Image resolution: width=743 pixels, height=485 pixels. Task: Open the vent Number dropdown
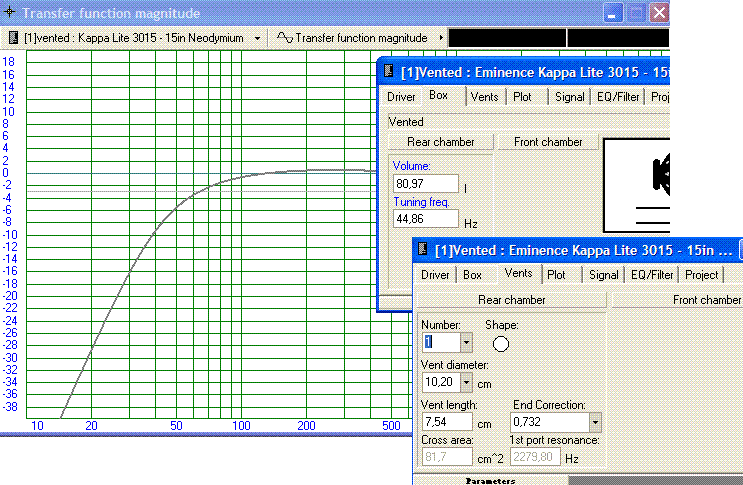pyautogui.click(x=466, y=342)
